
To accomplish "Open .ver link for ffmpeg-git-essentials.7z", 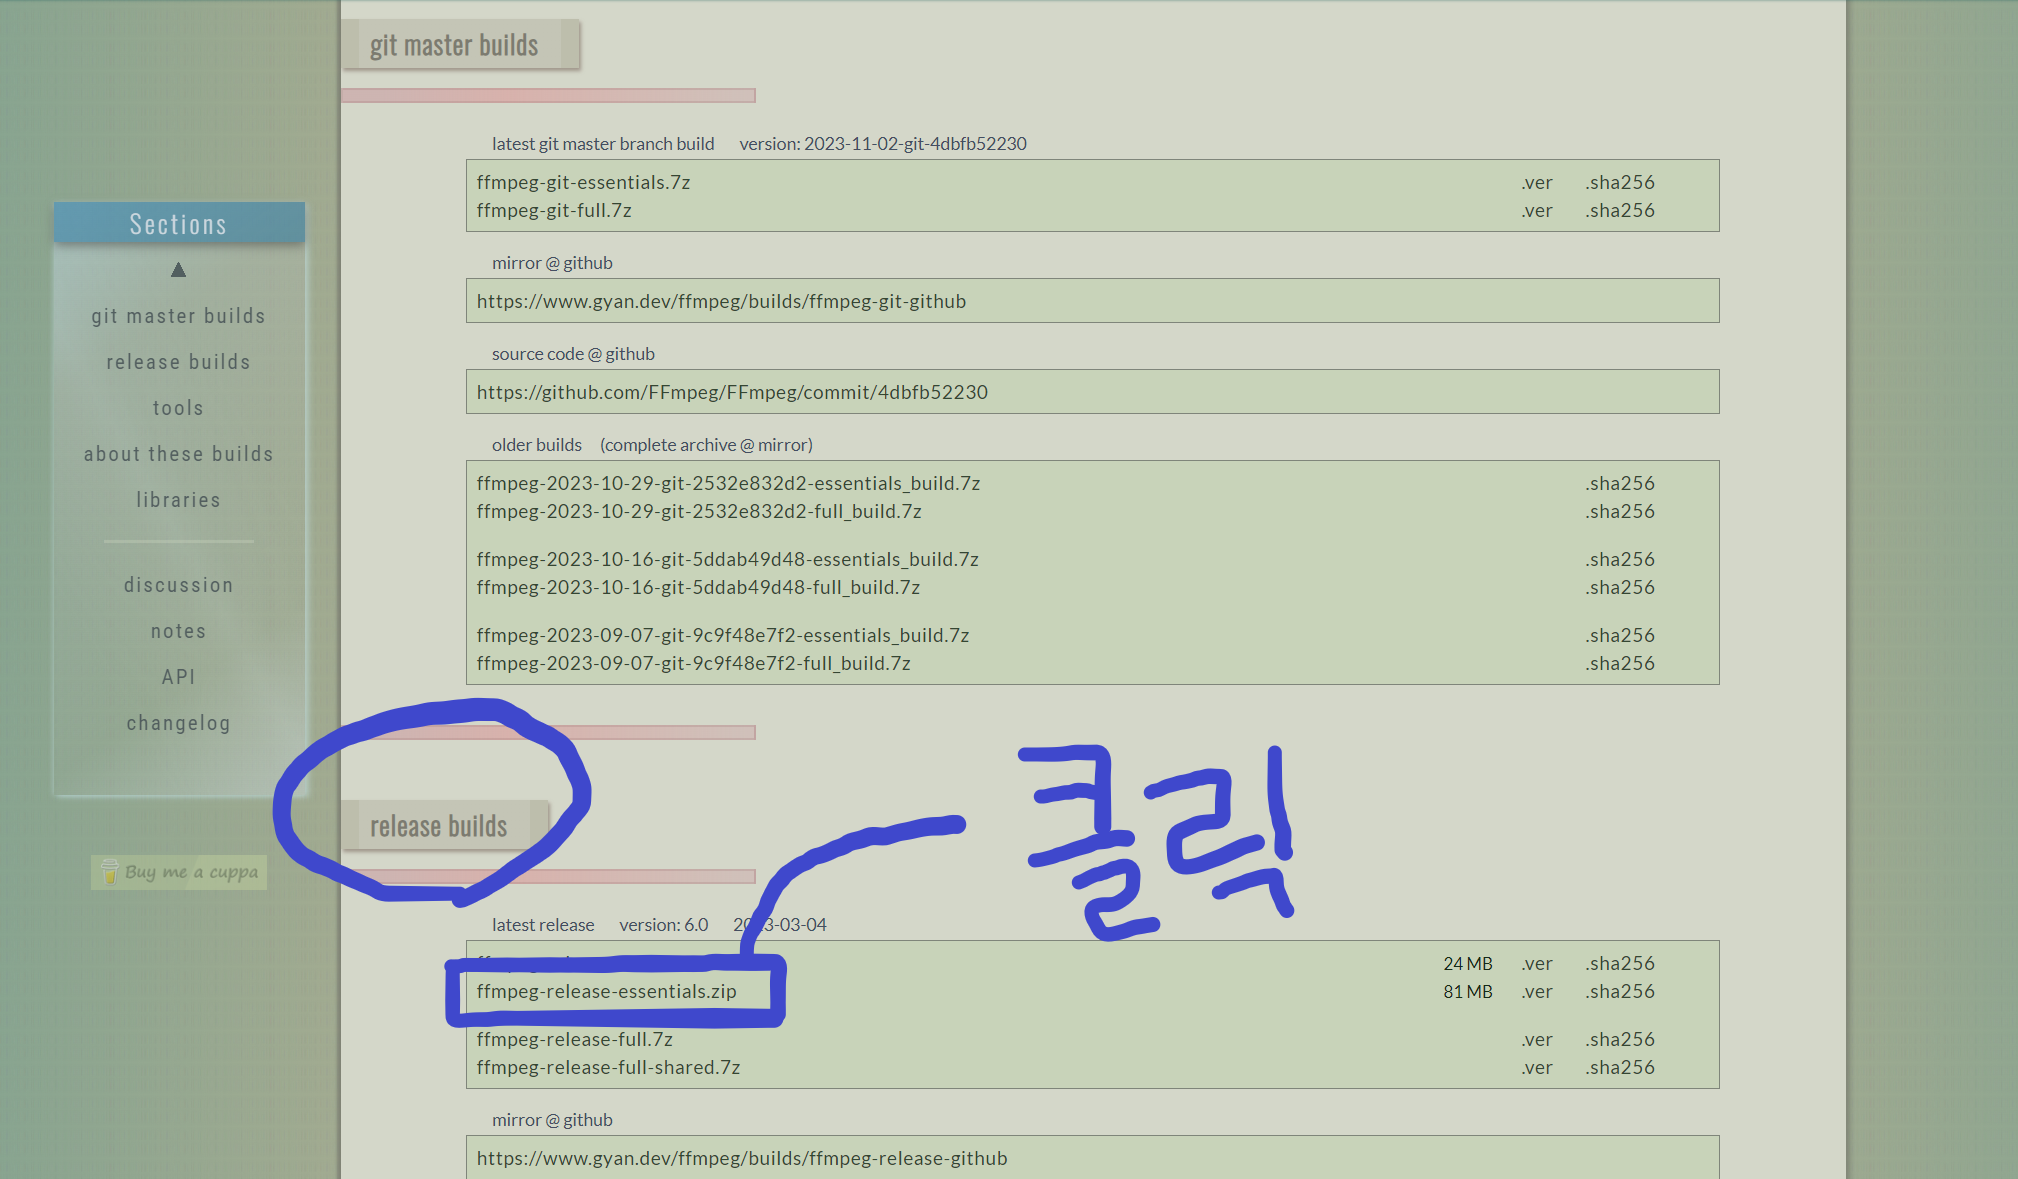I will tap(1537, 182).
